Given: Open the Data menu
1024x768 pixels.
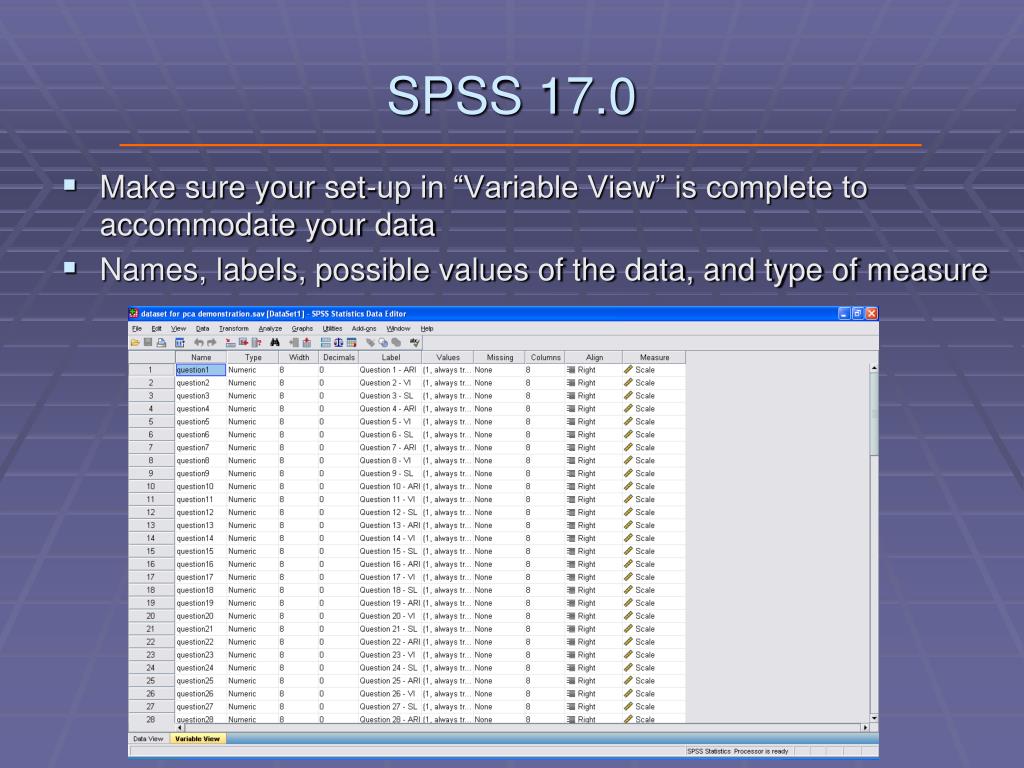Looking at the screenshot, I should click(x=202, y=328).
